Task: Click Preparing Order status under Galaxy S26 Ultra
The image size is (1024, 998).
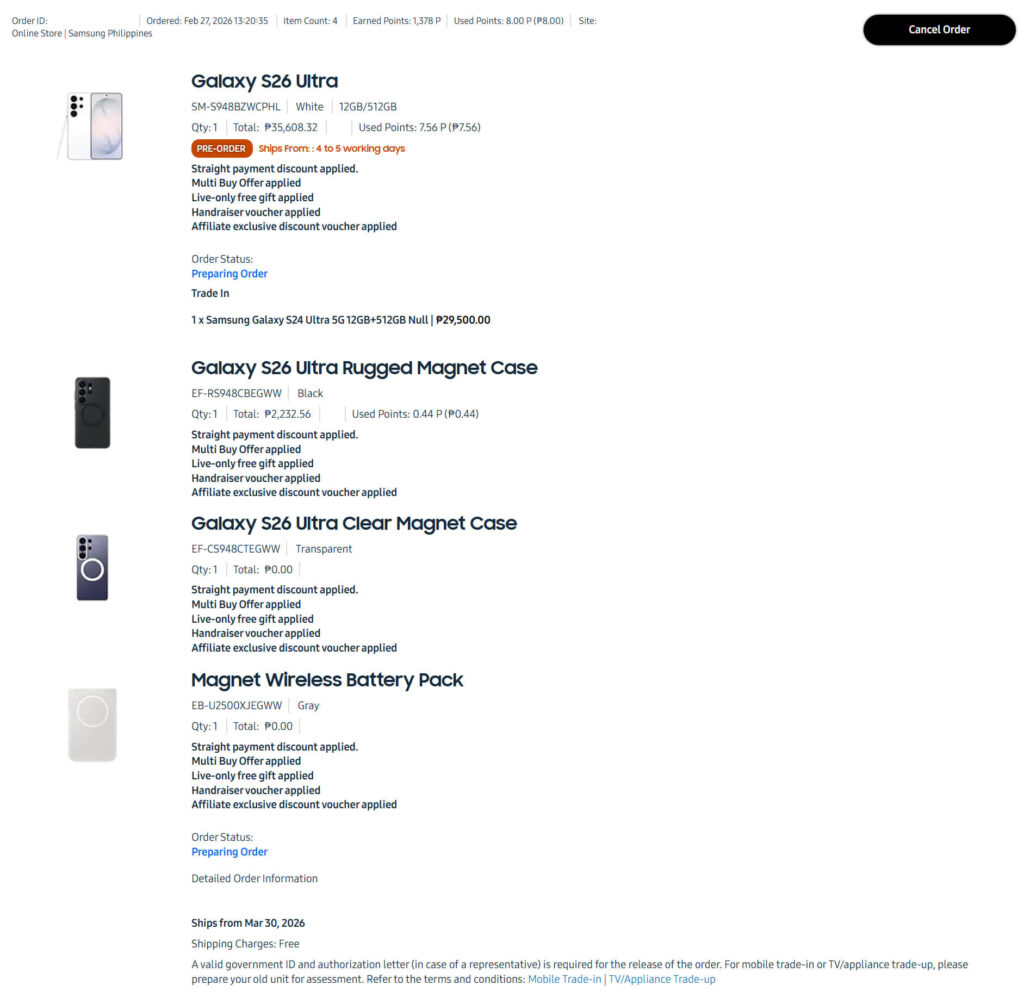Action: coord(229,273)
